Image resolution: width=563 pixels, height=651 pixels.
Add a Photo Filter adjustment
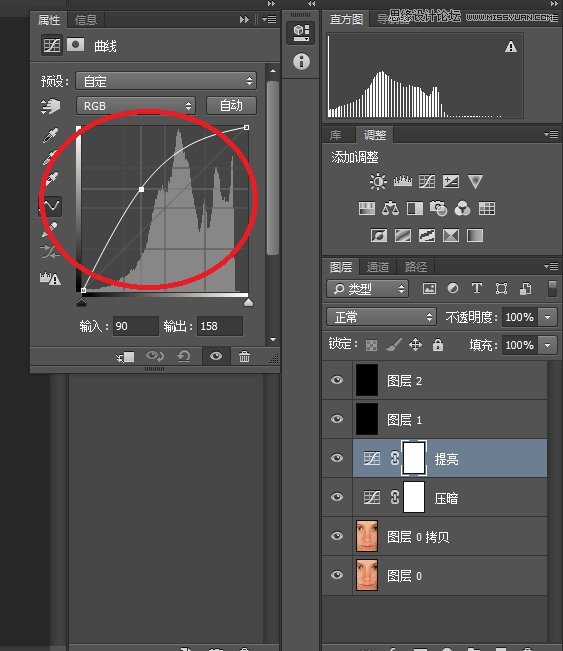click(x=438, y=208)
